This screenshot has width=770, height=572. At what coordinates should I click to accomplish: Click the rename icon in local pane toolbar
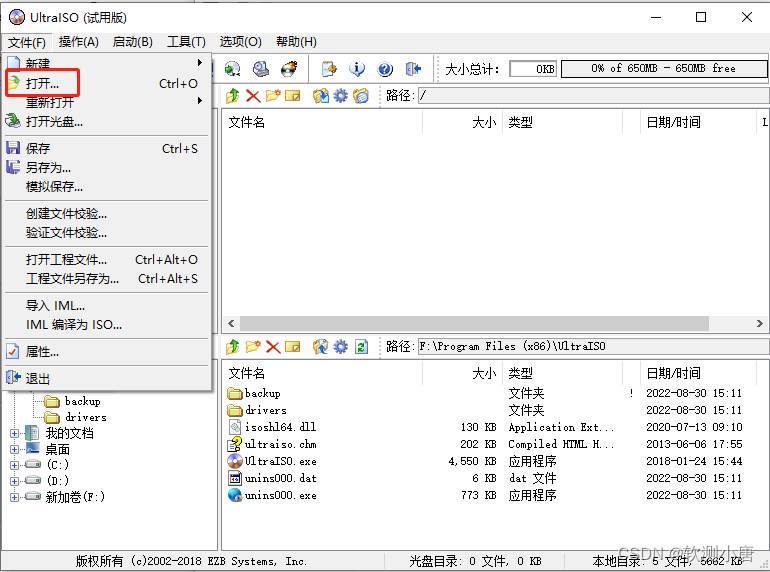pyautogui.click(x=293, y=347)
